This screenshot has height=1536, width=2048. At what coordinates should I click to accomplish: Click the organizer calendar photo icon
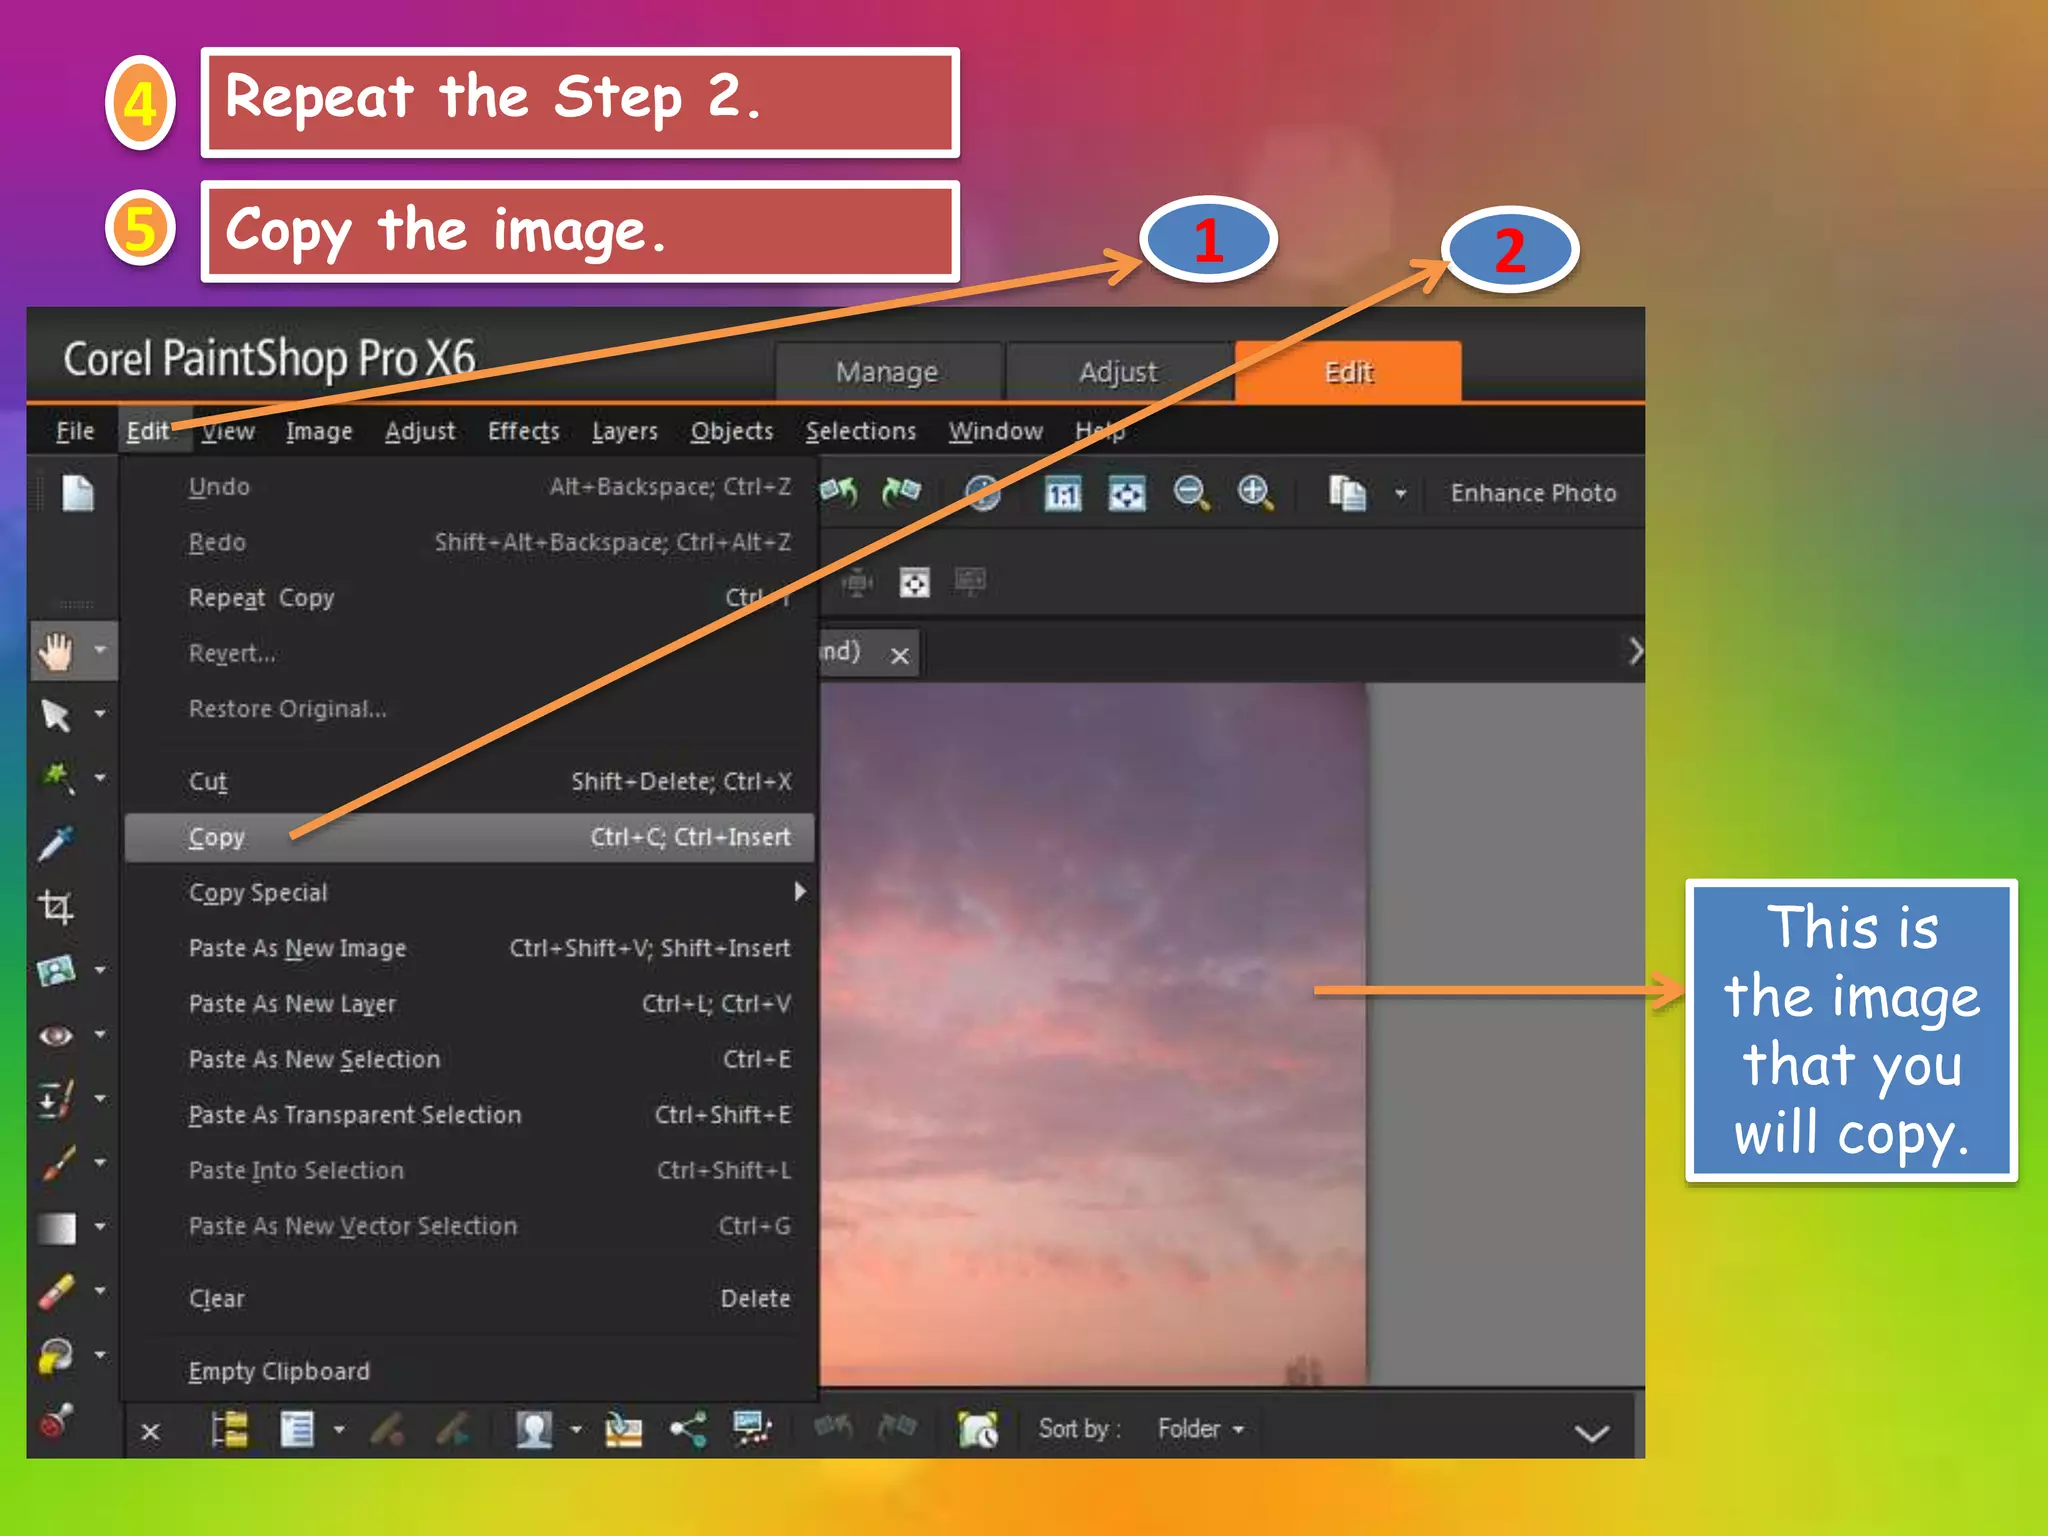point(977,1429)
